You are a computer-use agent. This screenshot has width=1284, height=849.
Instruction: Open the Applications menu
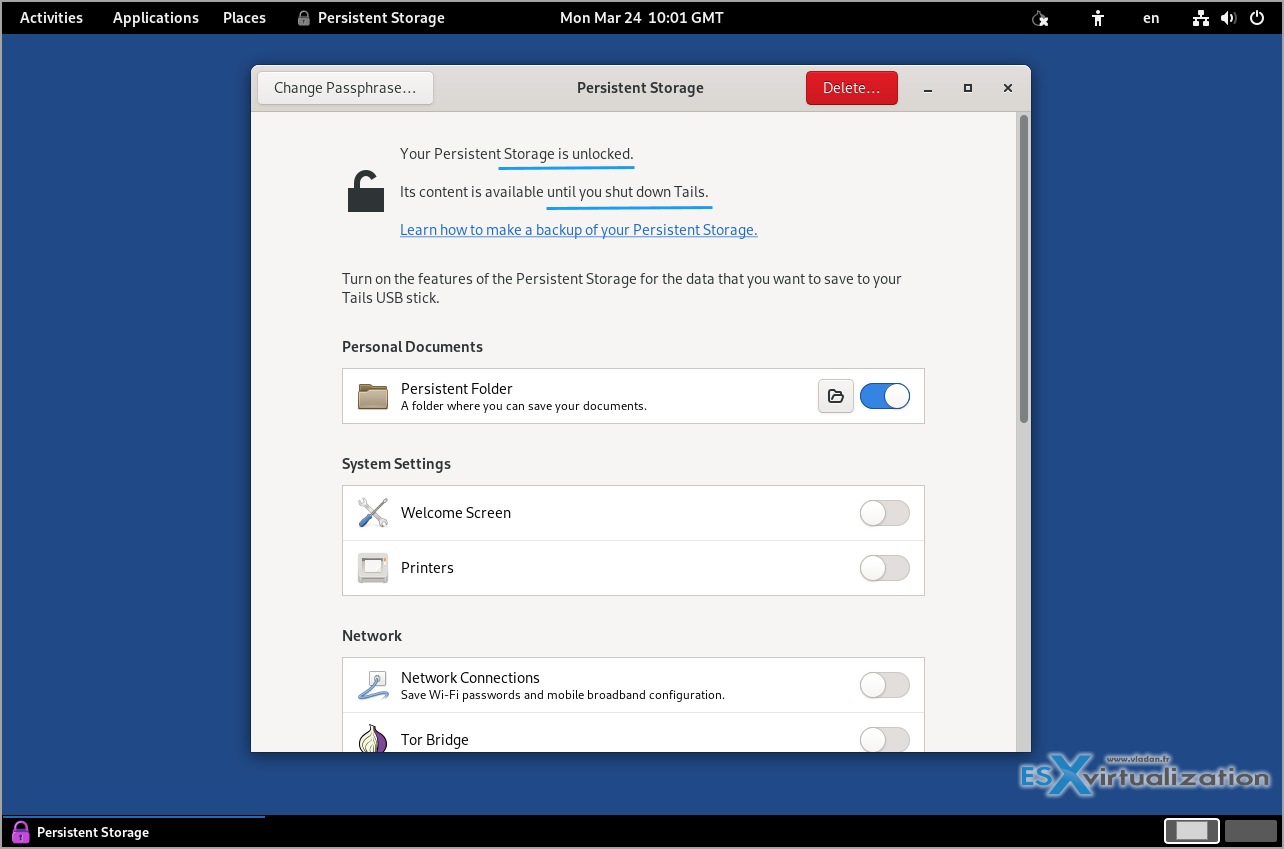click(x=156, y=18)
